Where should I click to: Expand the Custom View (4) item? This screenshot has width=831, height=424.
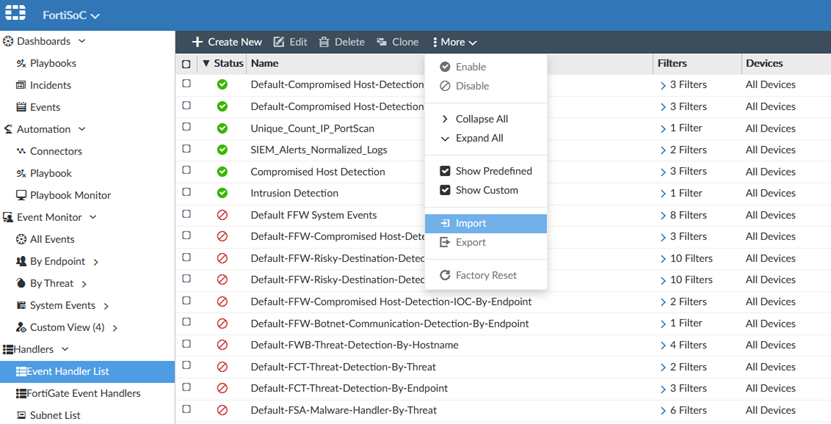pyautogui.click(x=115, y=328)
